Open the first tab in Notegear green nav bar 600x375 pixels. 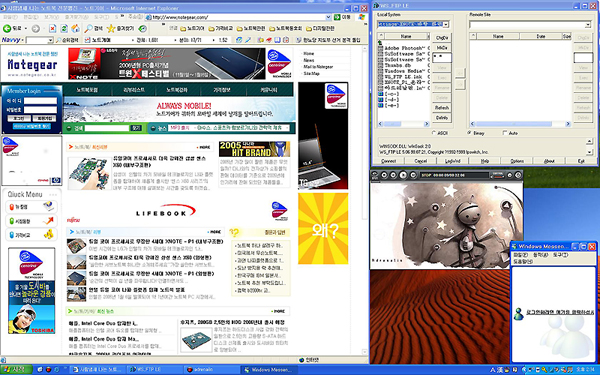pos(87,90)
